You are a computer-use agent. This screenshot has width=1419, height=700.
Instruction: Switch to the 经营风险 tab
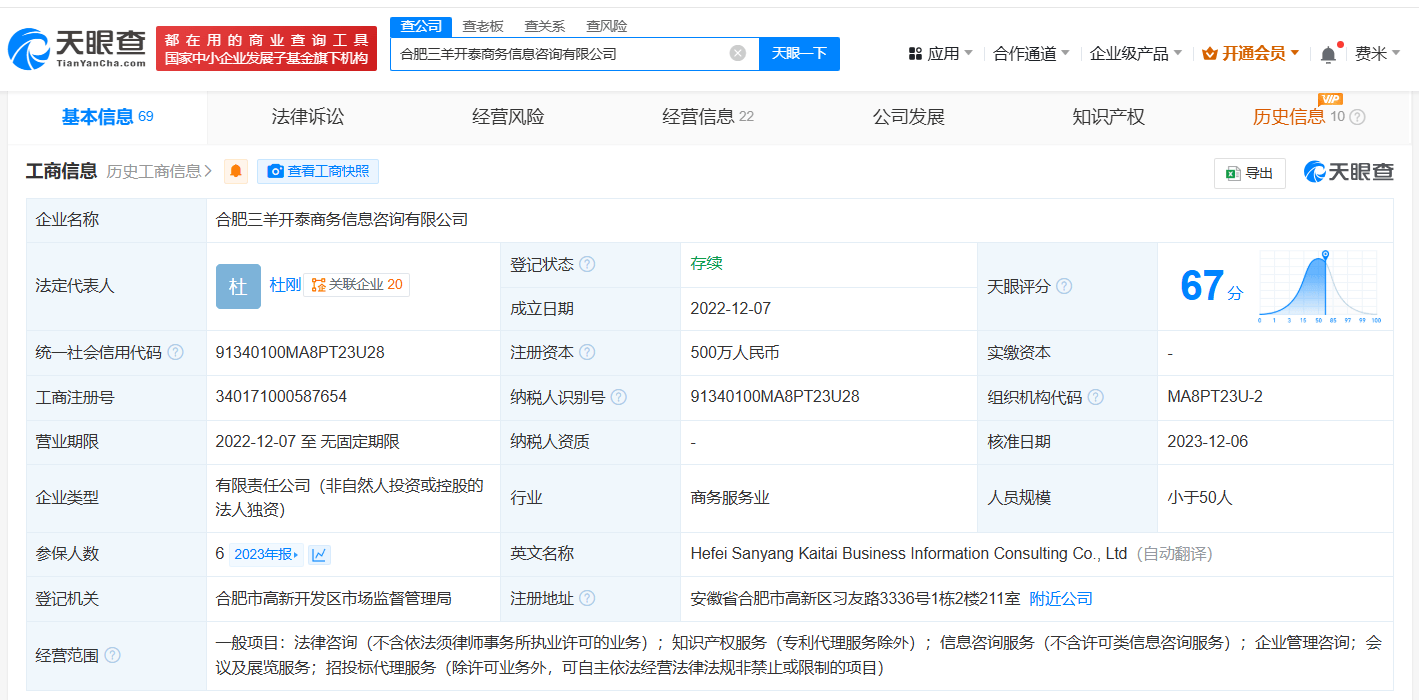(x=508, y=117)
